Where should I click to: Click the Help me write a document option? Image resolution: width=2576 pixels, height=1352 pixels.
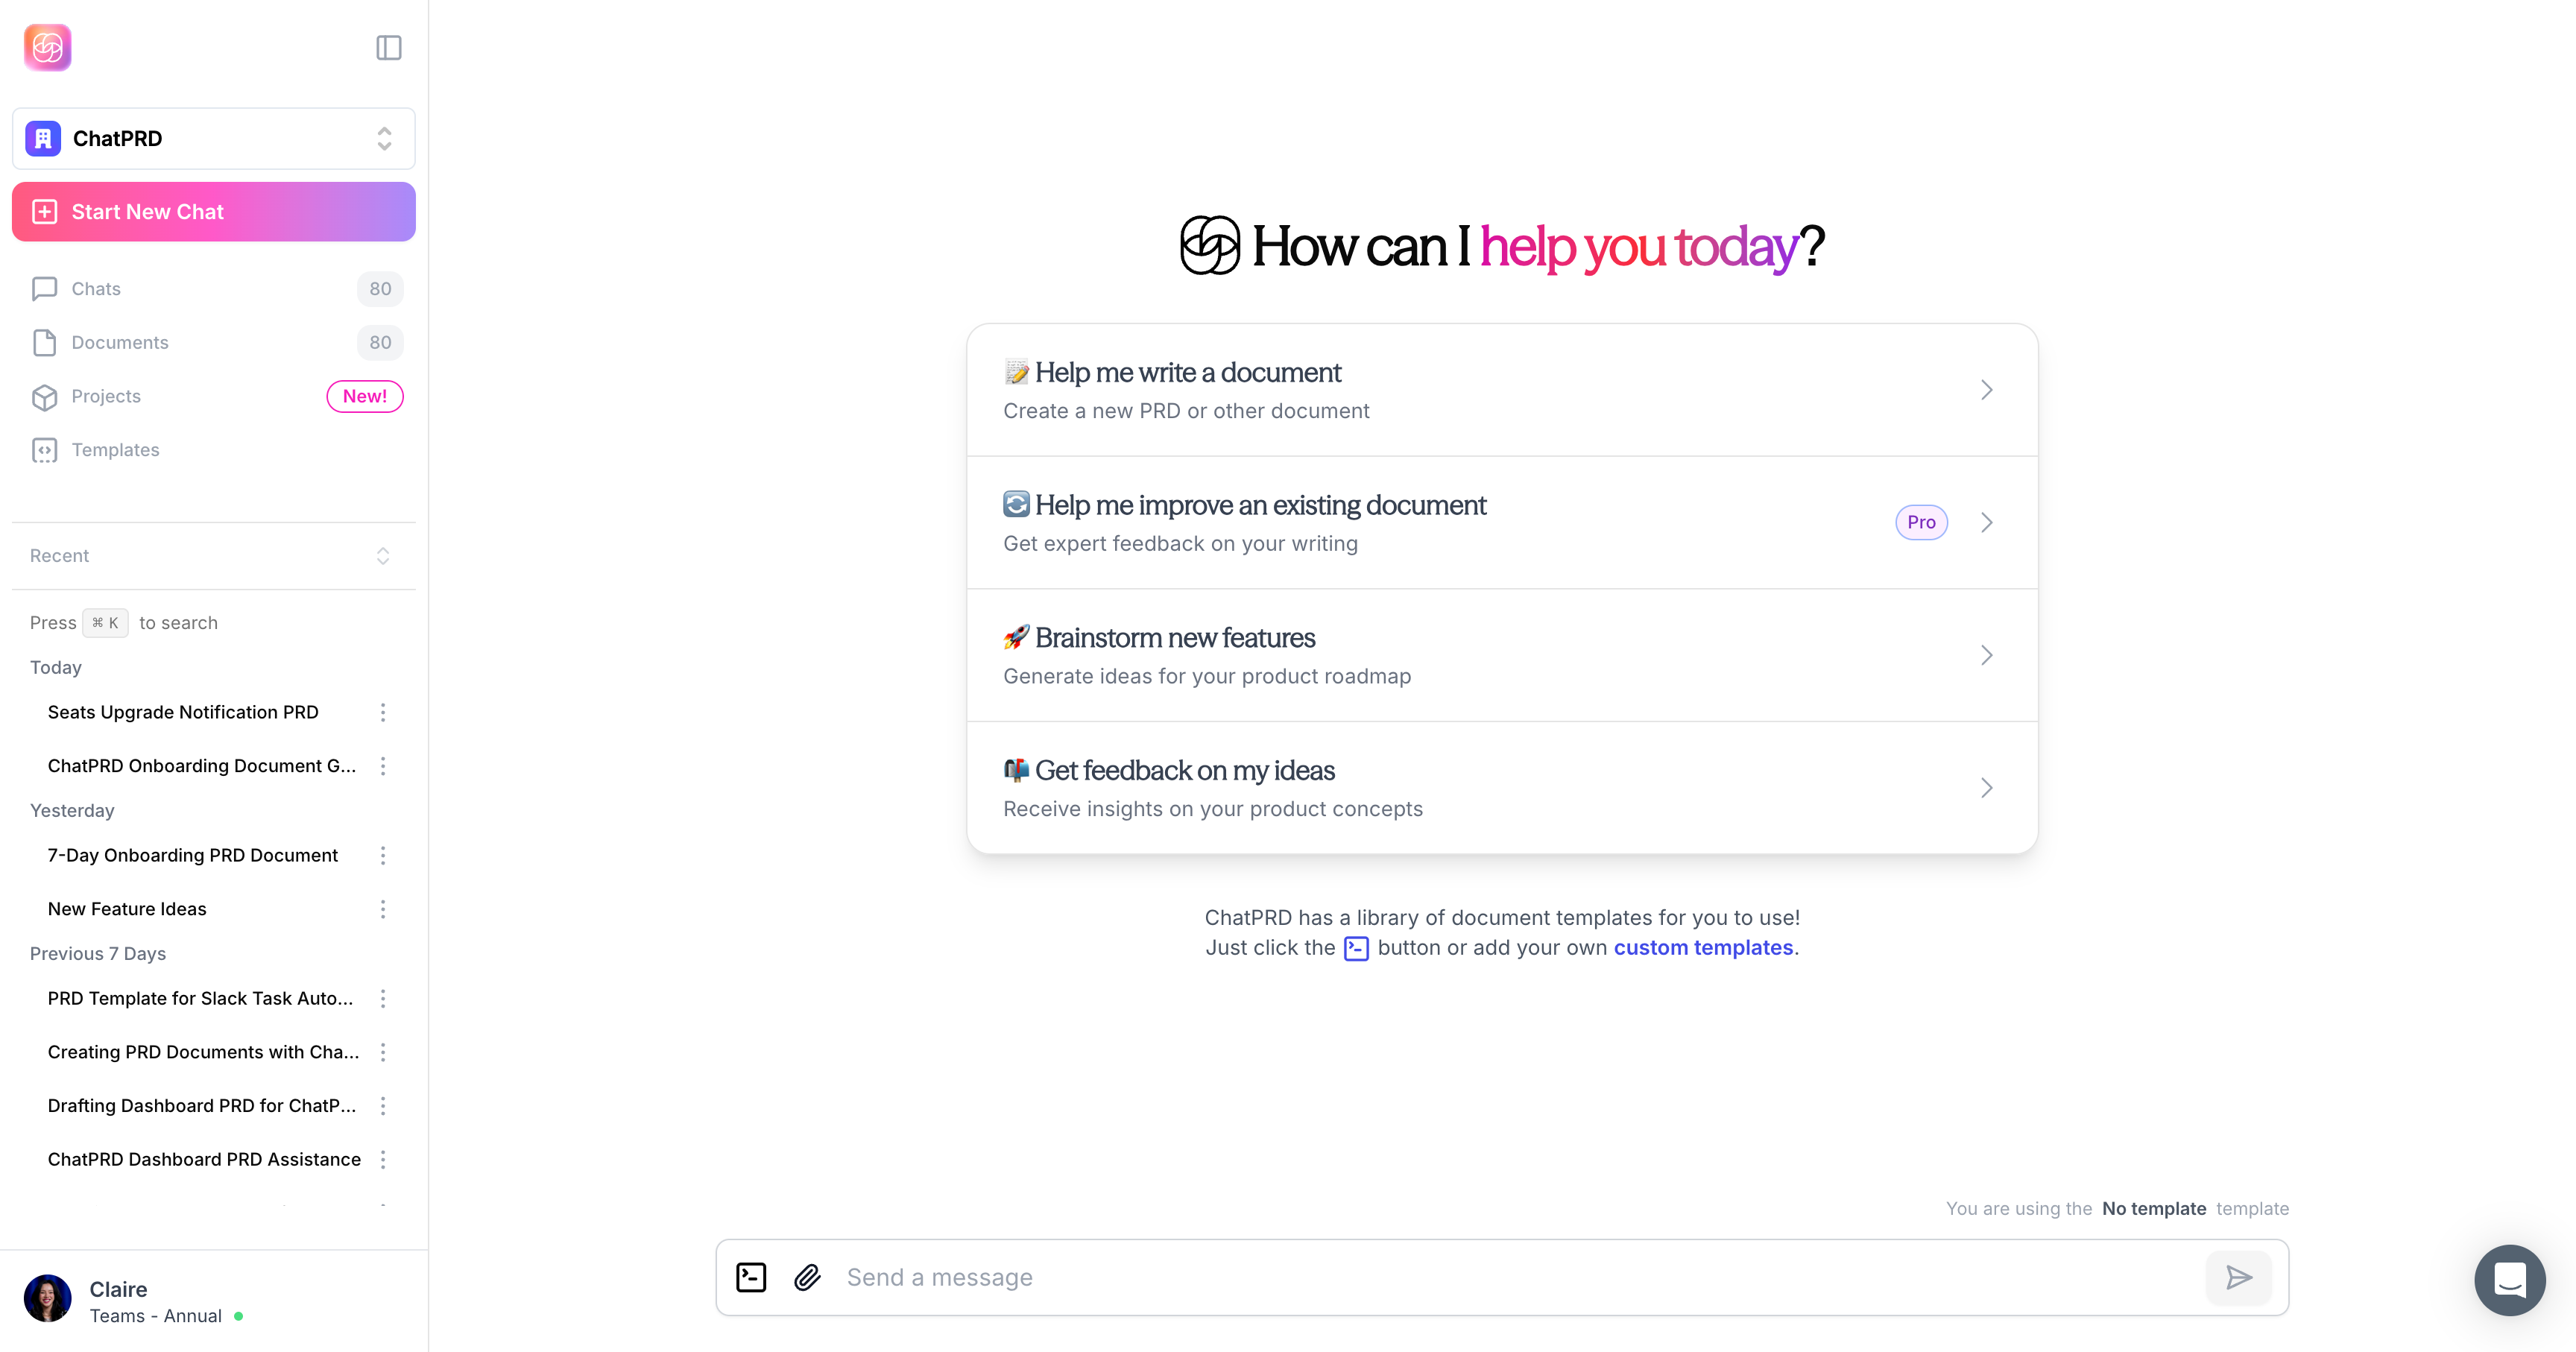[1501, 388]
